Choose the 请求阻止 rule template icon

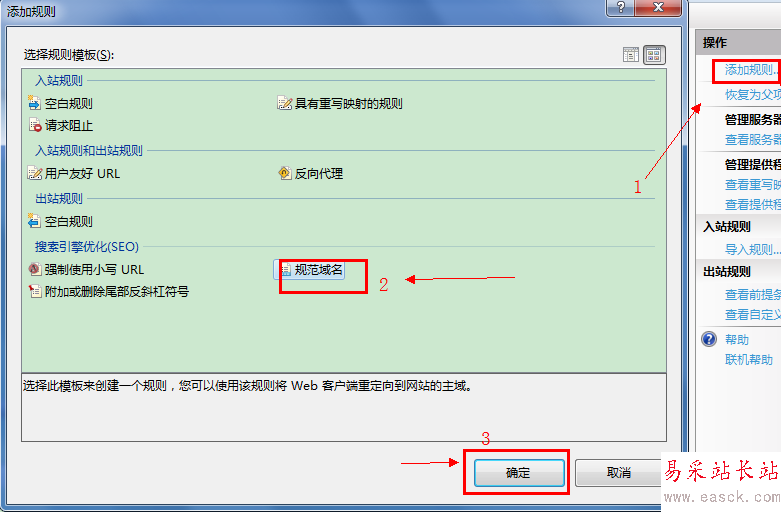[x=34, y=125]
